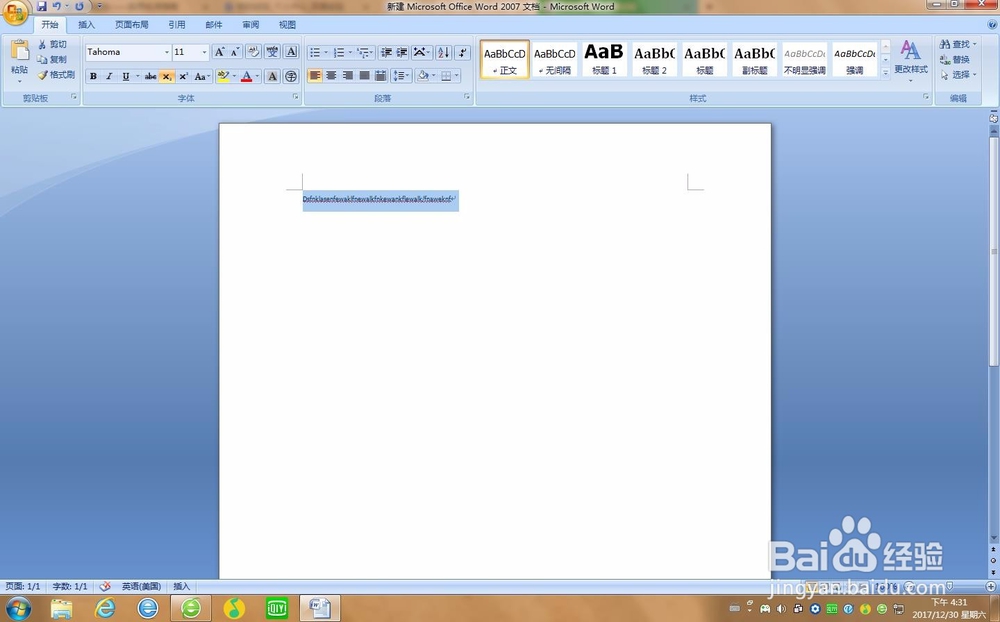Undo the last action
This screenshot has width=1000, height=622.
click(57, 6)
